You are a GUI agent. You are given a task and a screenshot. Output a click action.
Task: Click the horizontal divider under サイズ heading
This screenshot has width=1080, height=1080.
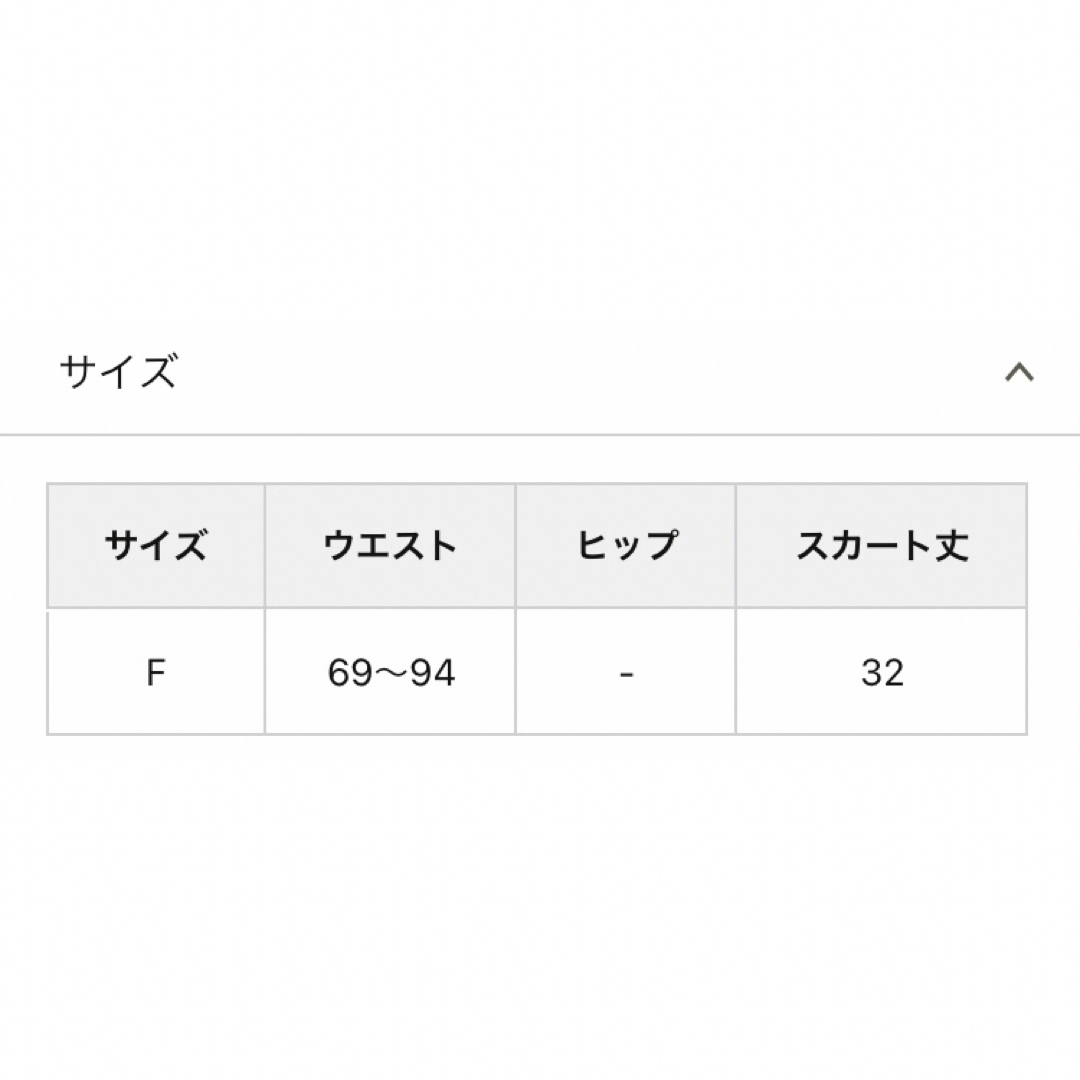(x=540, y=435)
